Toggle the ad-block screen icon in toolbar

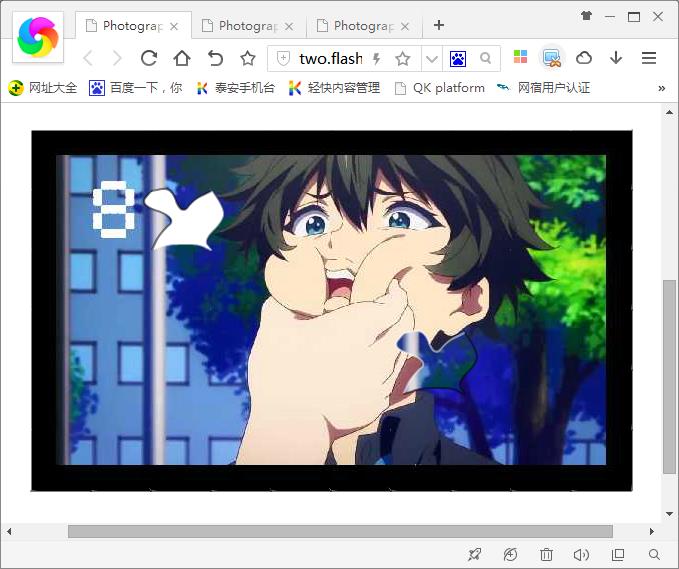coord(552,58)
